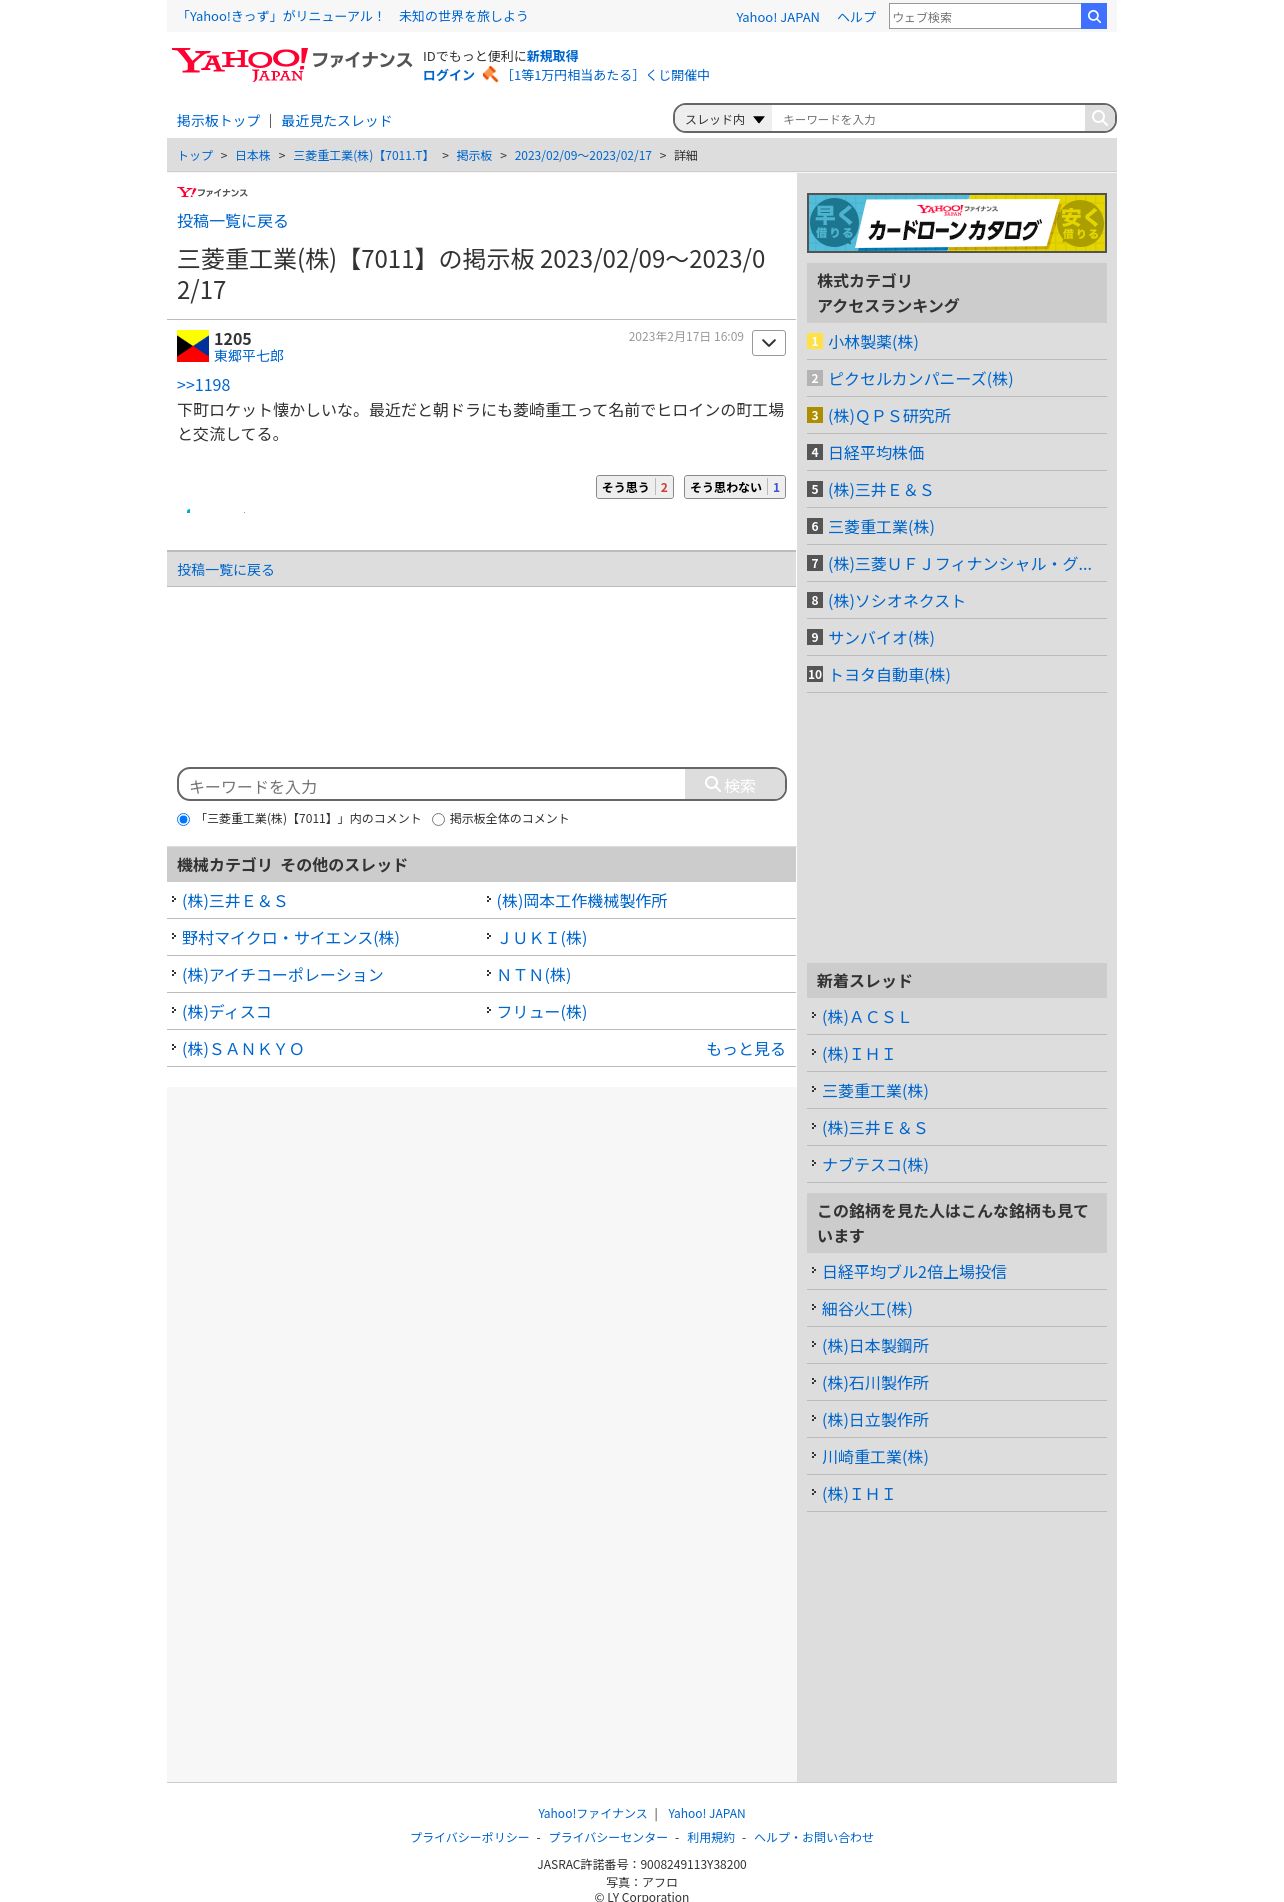
Task: Vote そう思わない on the post
Action: point(735,487)
